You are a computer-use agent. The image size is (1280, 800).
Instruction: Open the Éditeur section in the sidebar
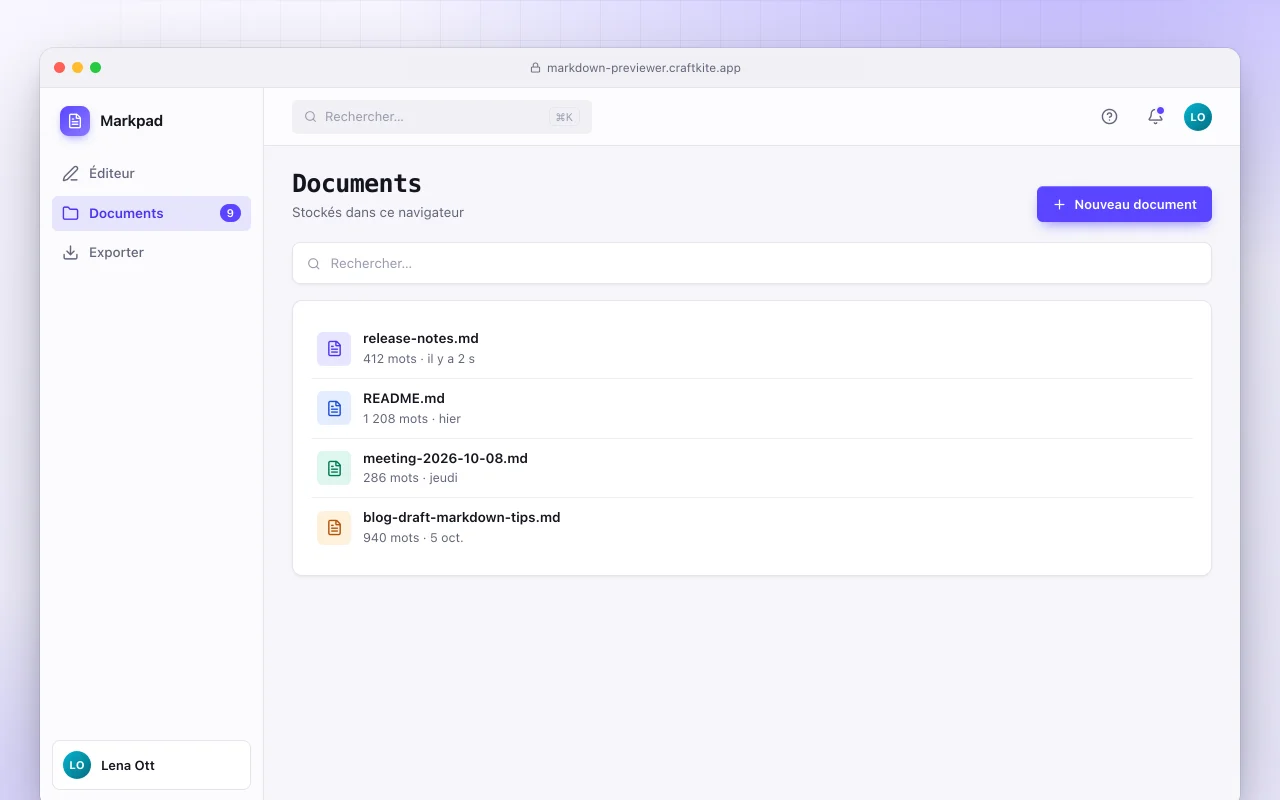151,173
